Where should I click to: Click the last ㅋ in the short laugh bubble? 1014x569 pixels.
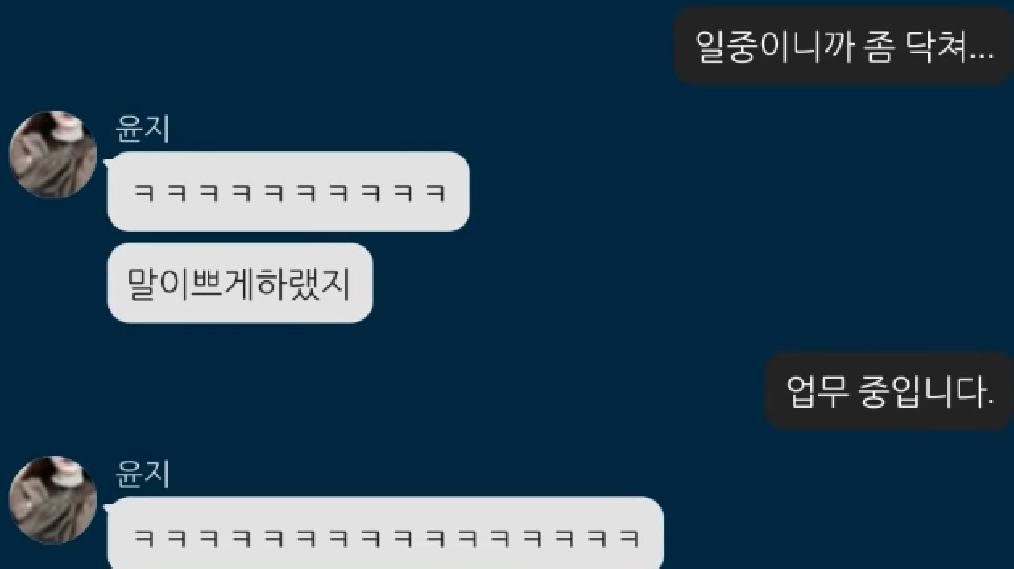pyautogui.click(x=436, y=192)
